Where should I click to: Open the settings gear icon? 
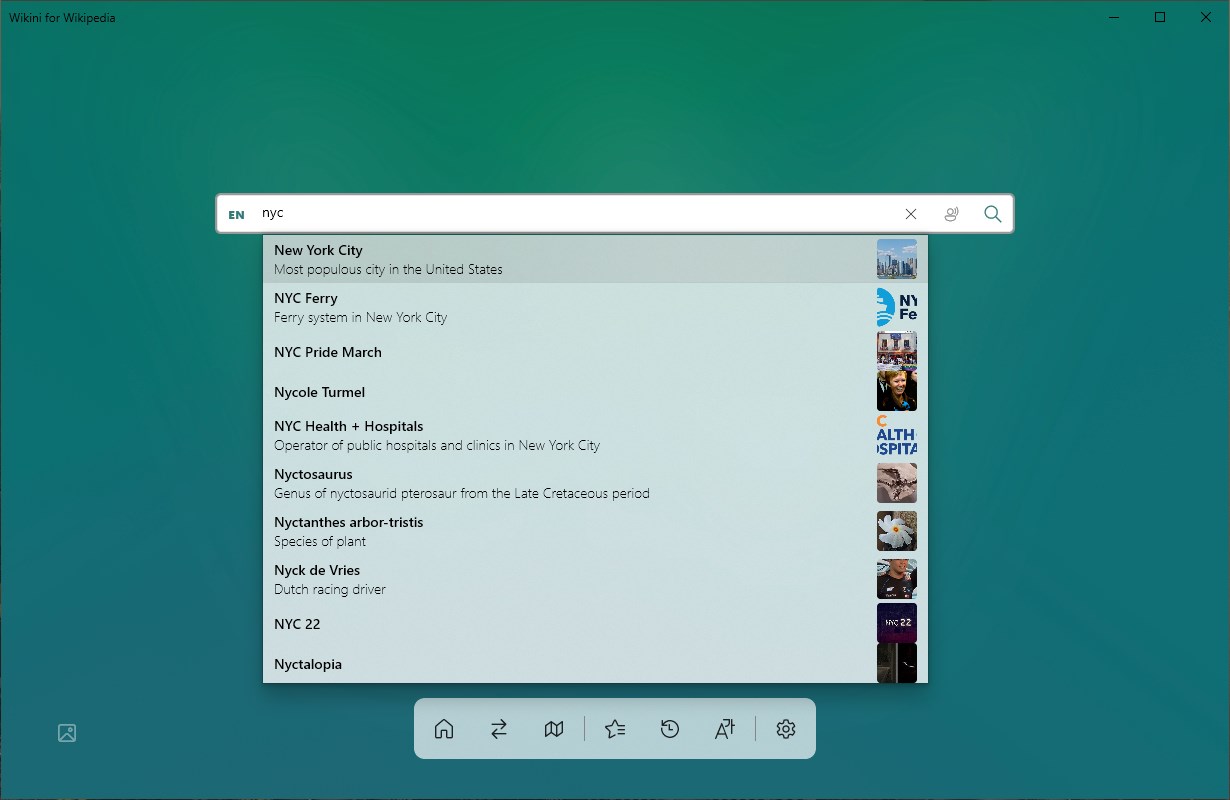[x=786, y=729]
